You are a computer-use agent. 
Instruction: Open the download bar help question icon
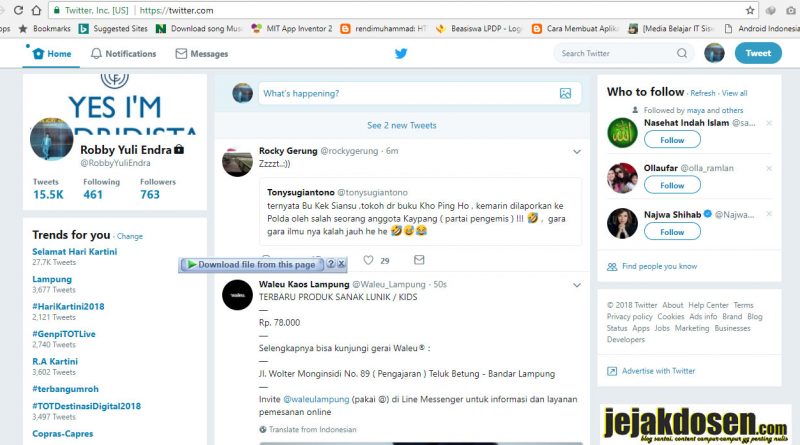coord(331,264)
